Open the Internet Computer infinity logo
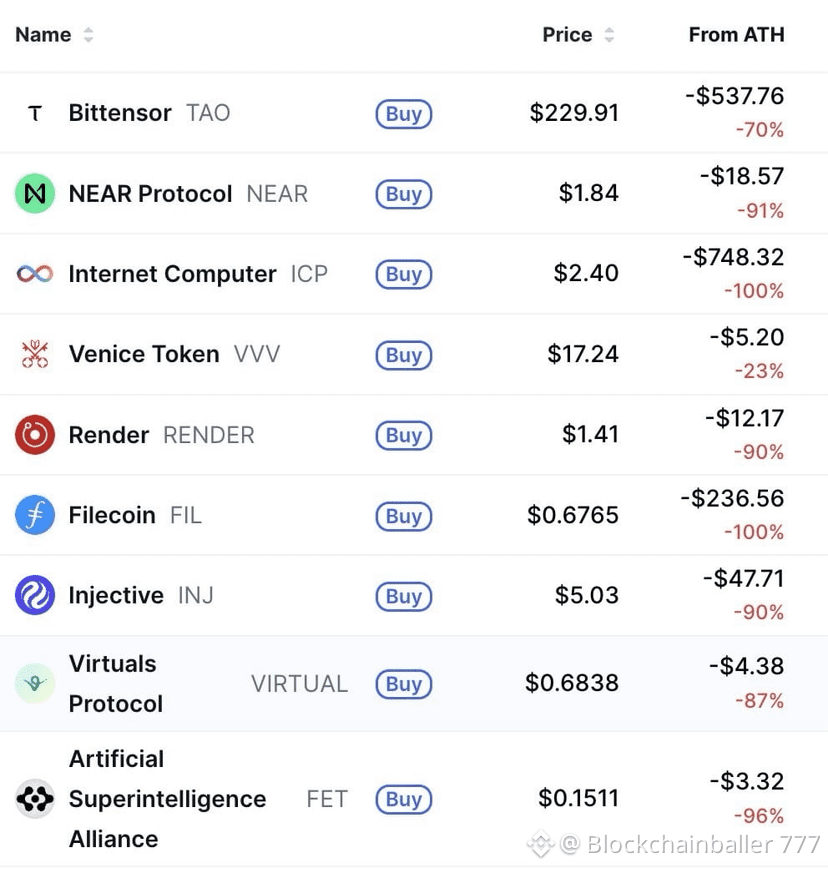 [35, 274]
